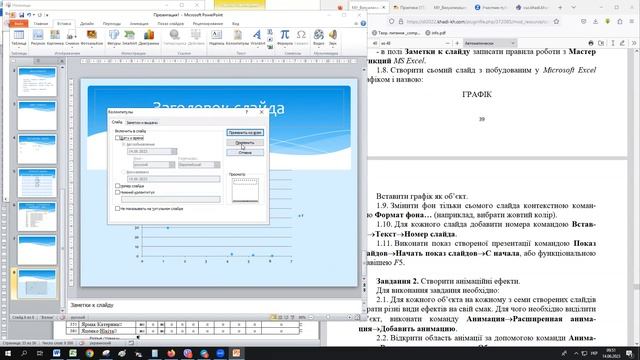640x360 pixels.
Task: Open Chrome from the taskbar
Action: (89, 353)
